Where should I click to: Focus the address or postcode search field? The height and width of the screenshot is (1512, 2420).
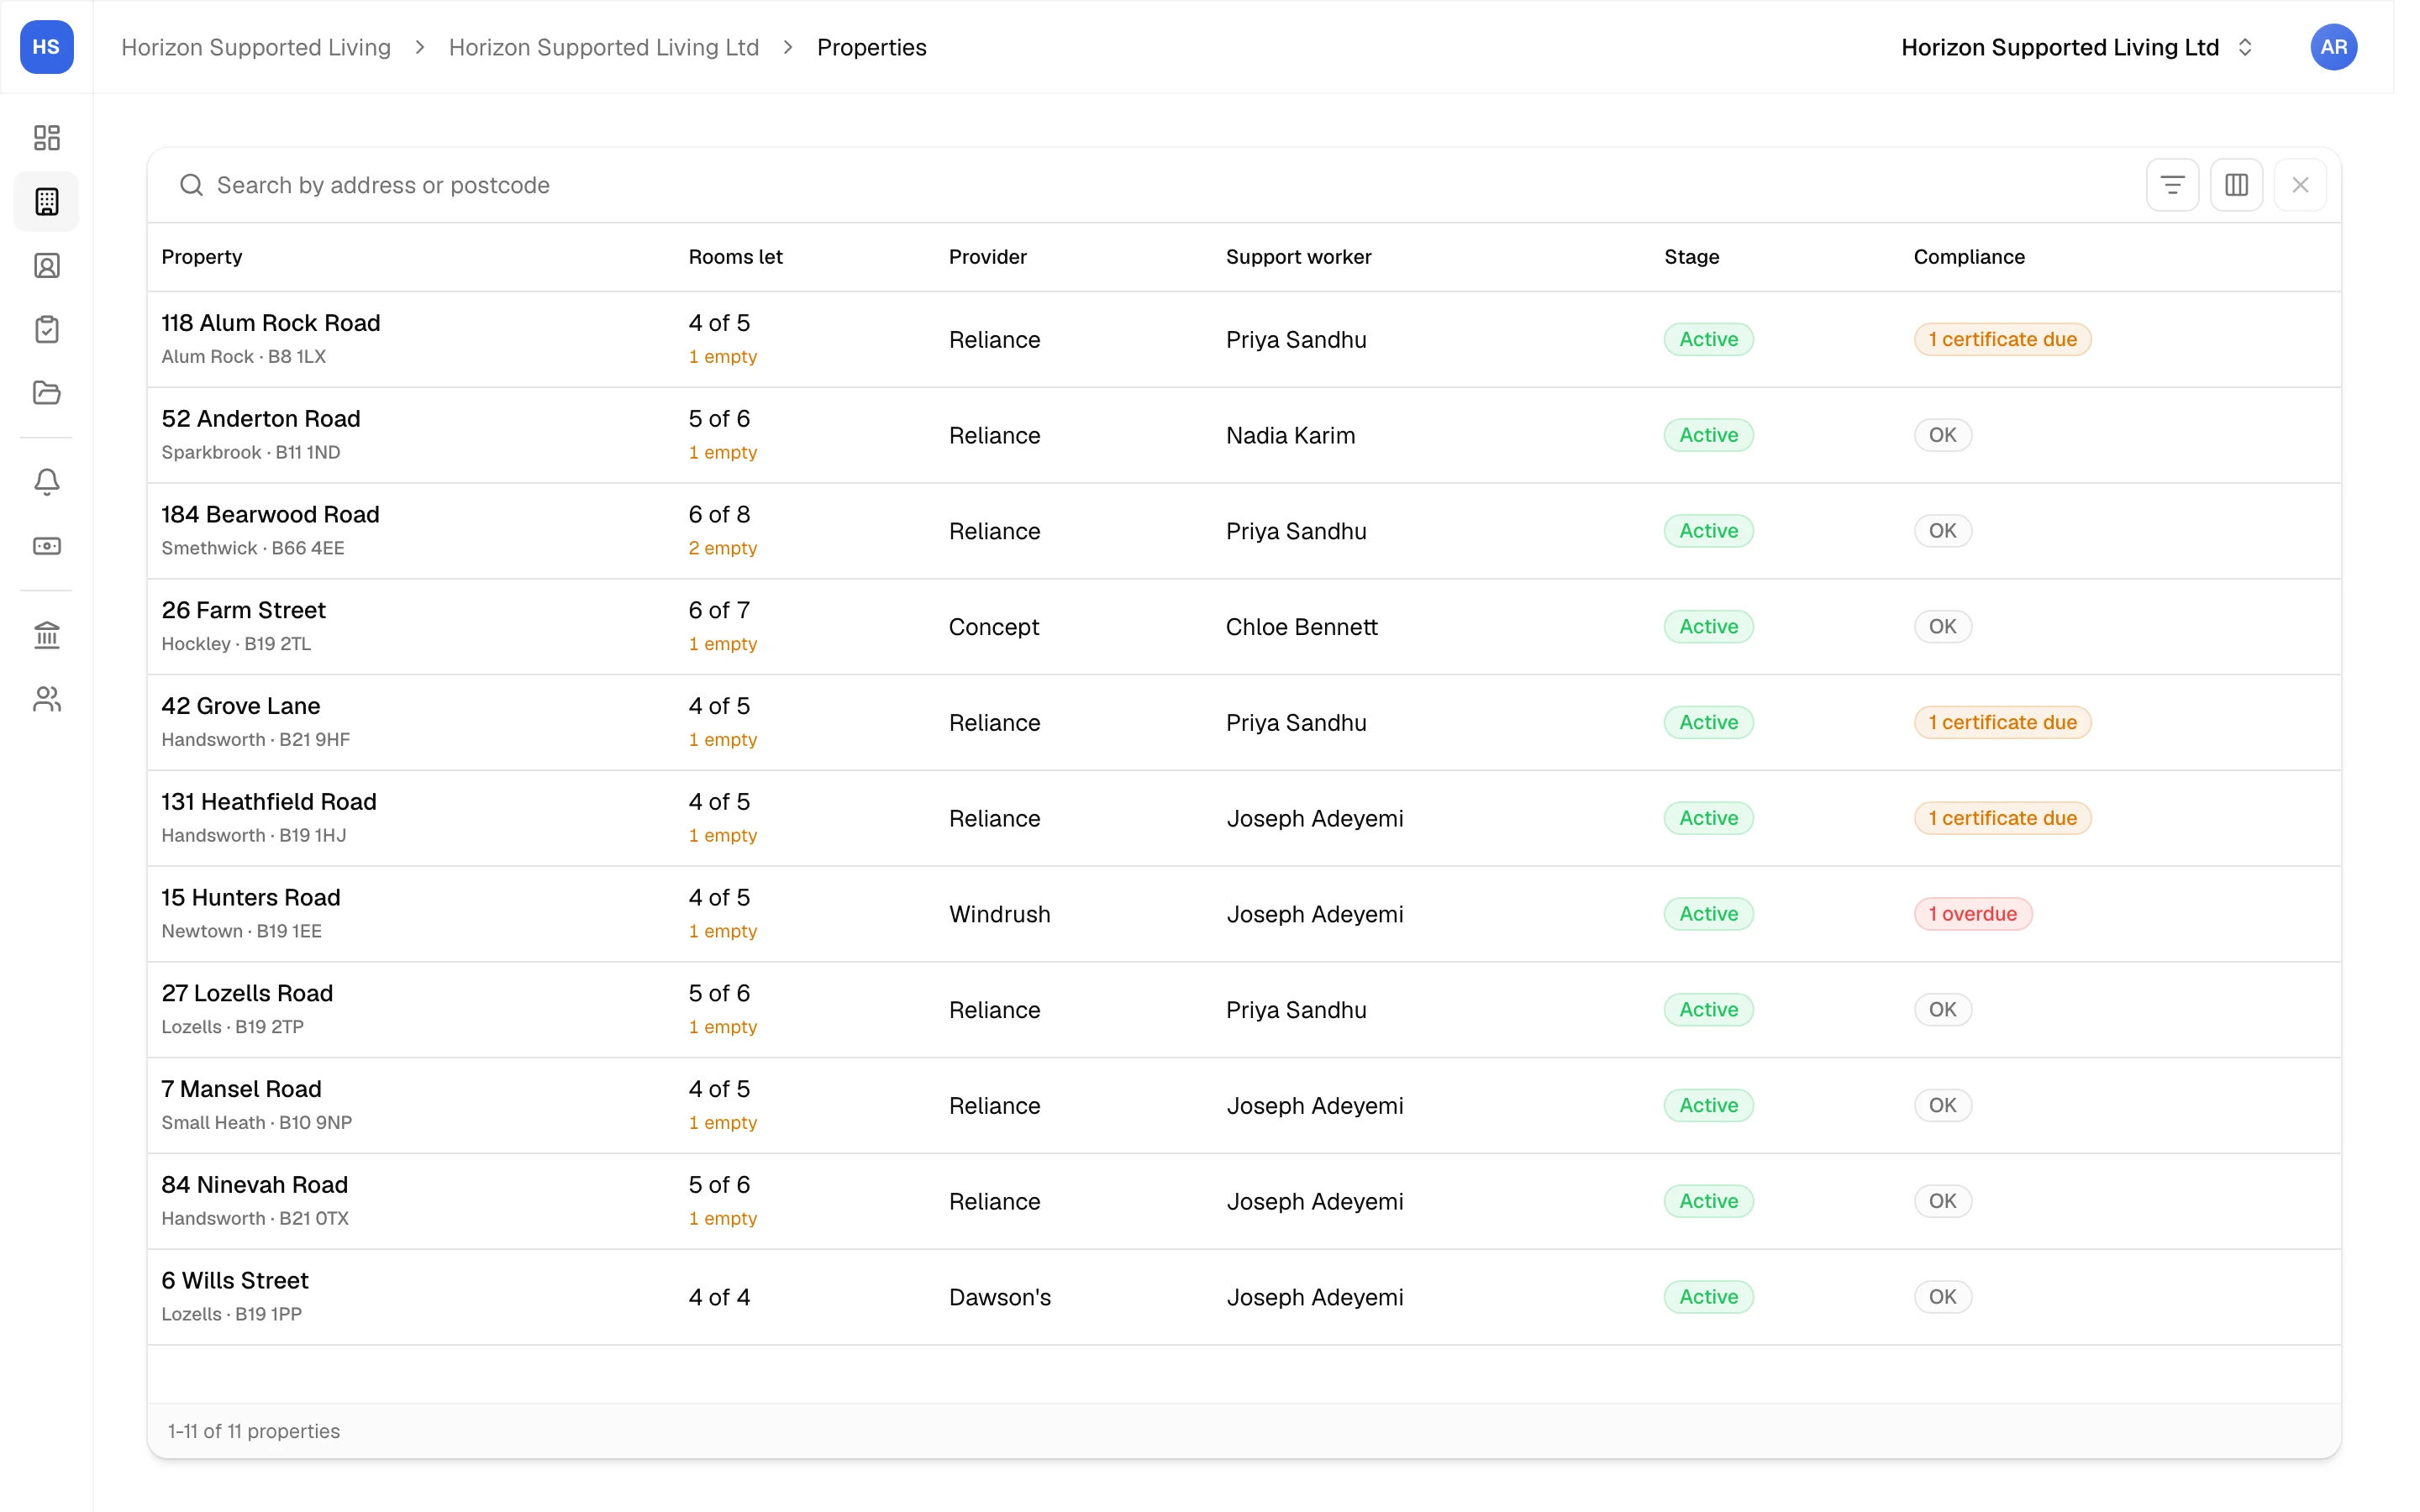click(1150, 185)
